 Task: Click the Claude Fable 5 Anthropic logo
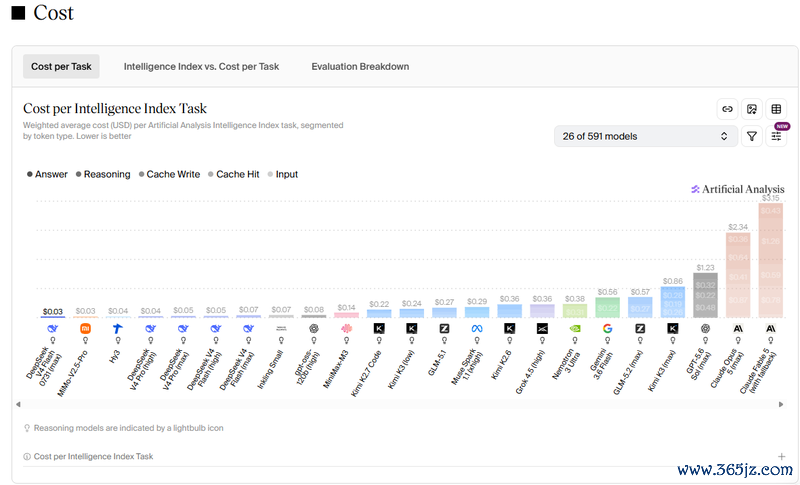point(771,329)
